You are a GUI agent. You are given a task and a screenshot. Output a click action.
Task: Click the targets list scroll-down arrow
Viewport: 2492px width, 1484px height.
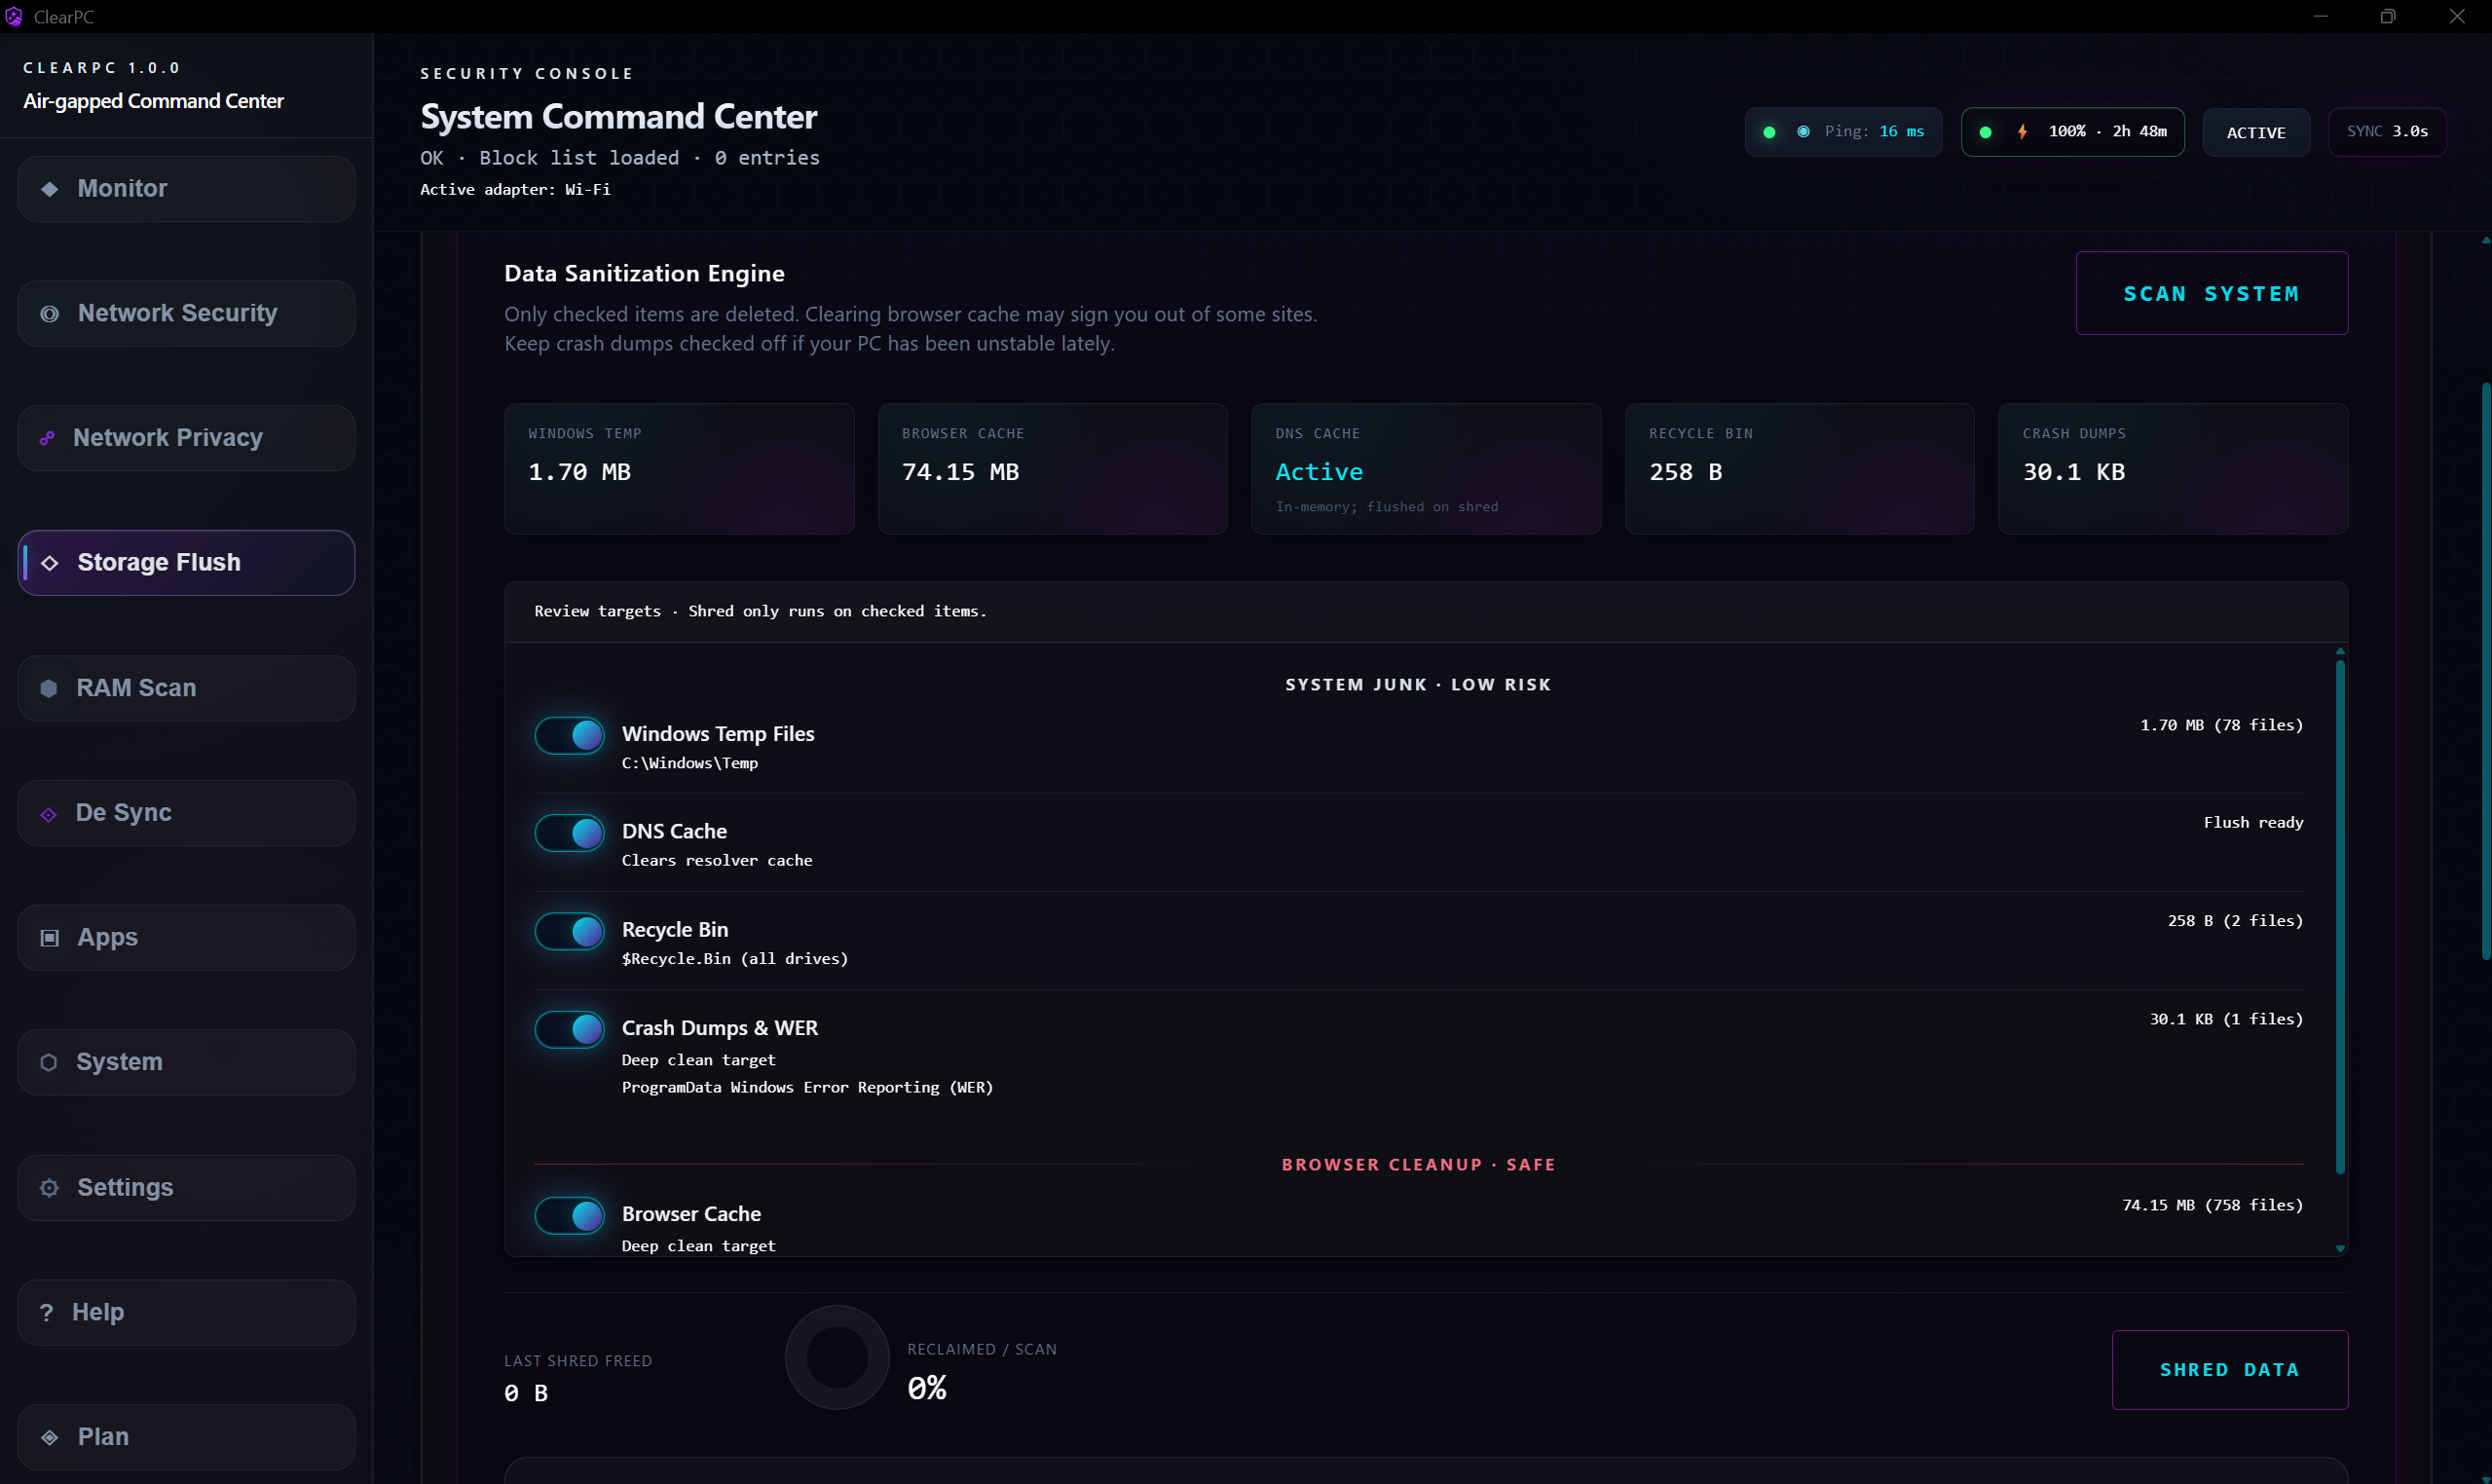click(2340, 1249)
